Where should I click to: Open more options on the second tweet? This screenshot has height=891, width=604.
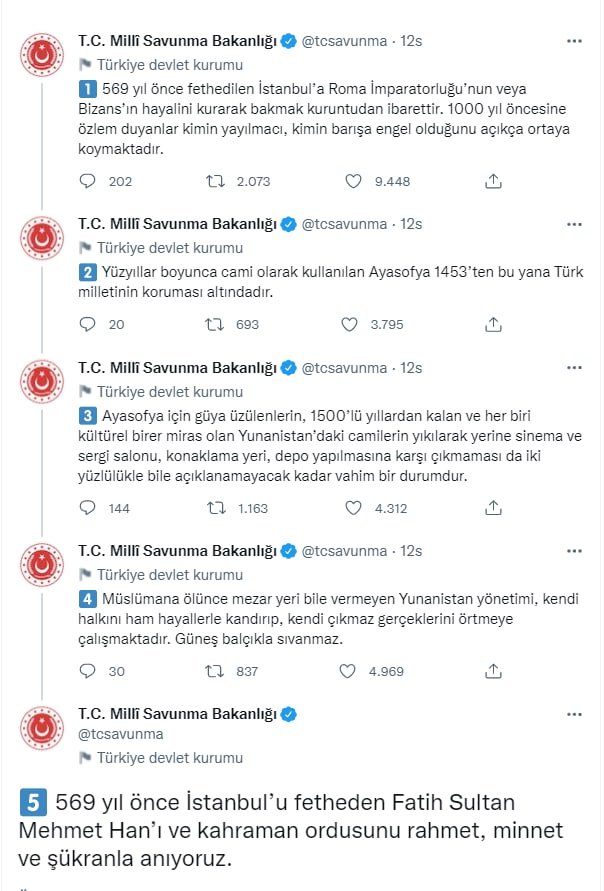coord(574,224)
